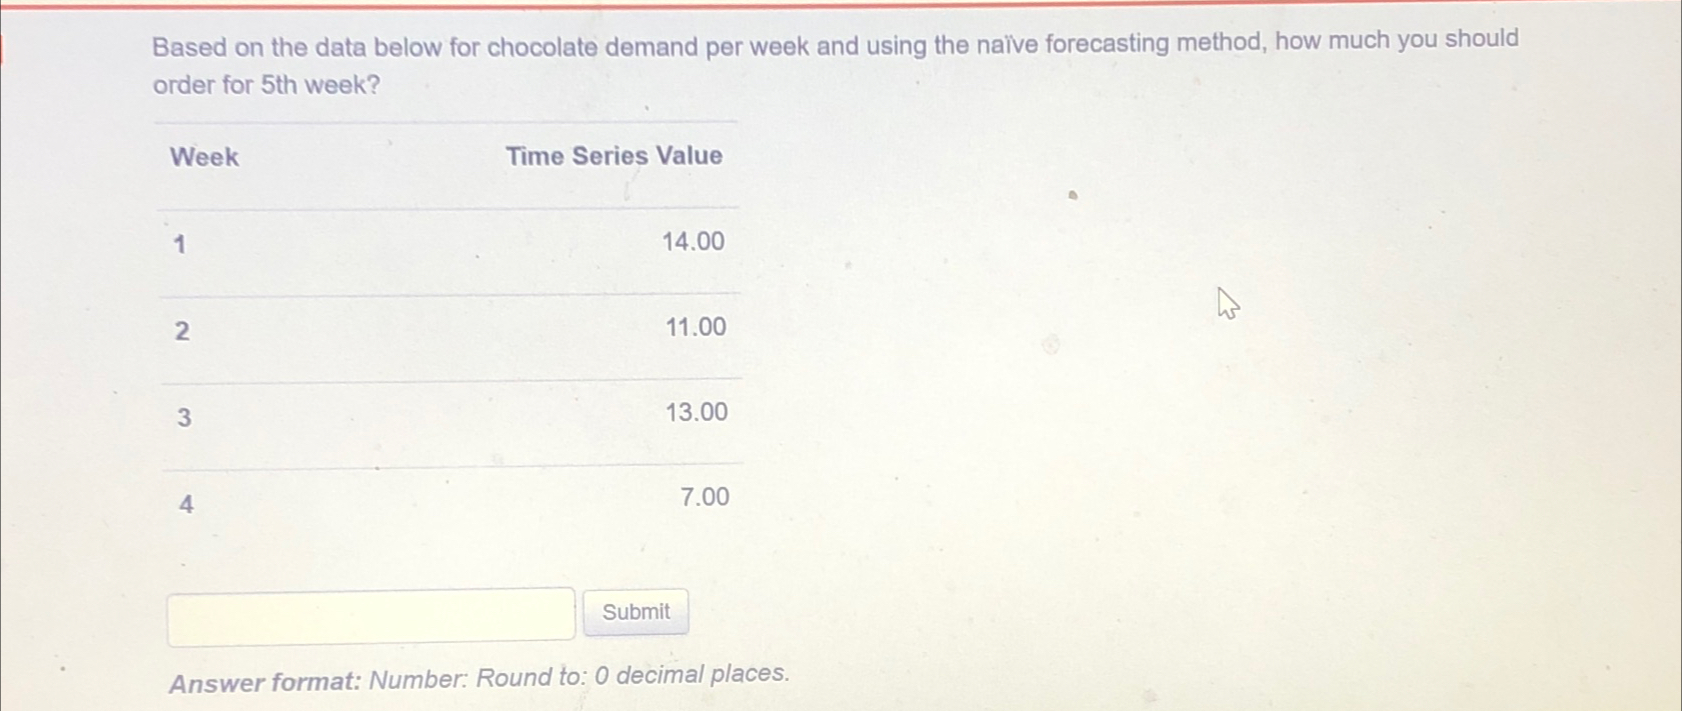Image resolution: width=1682 pixels, height=711 pixels.
Task: Select Week 4 label in the table
Action: (187, 504)
